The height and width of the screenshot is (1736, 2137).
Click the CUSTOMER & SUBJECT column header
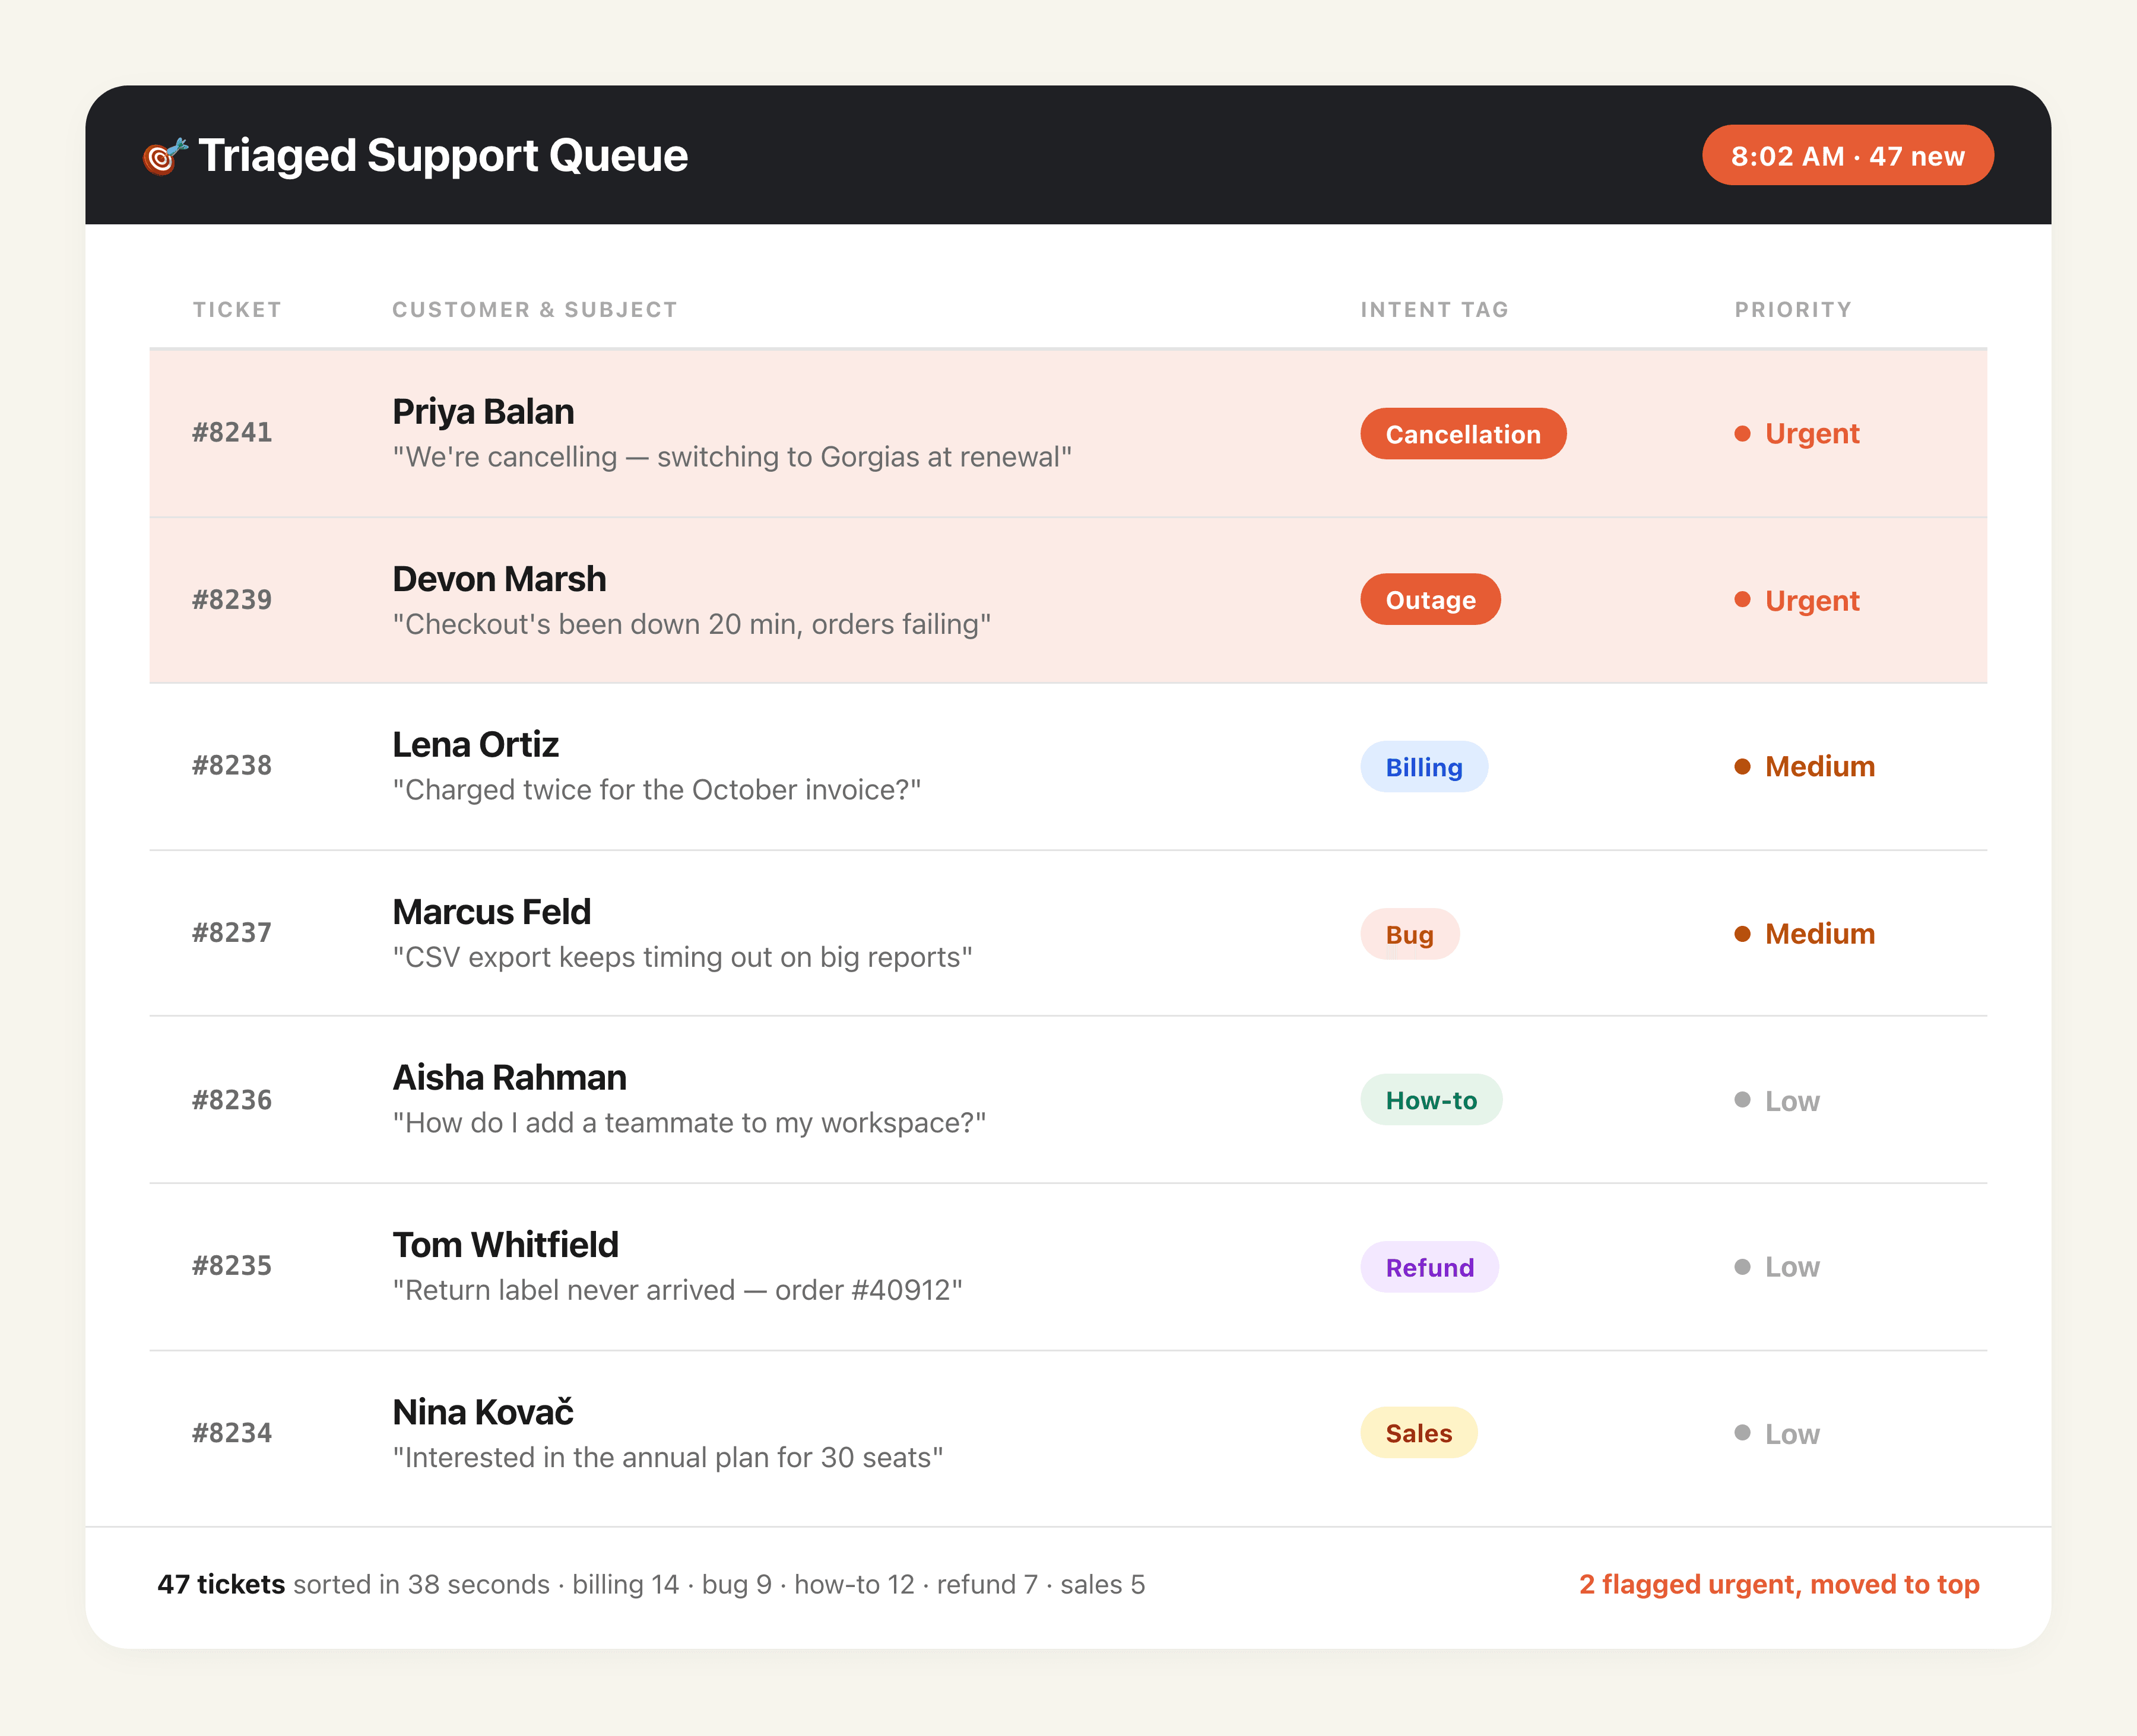(534, 310)
